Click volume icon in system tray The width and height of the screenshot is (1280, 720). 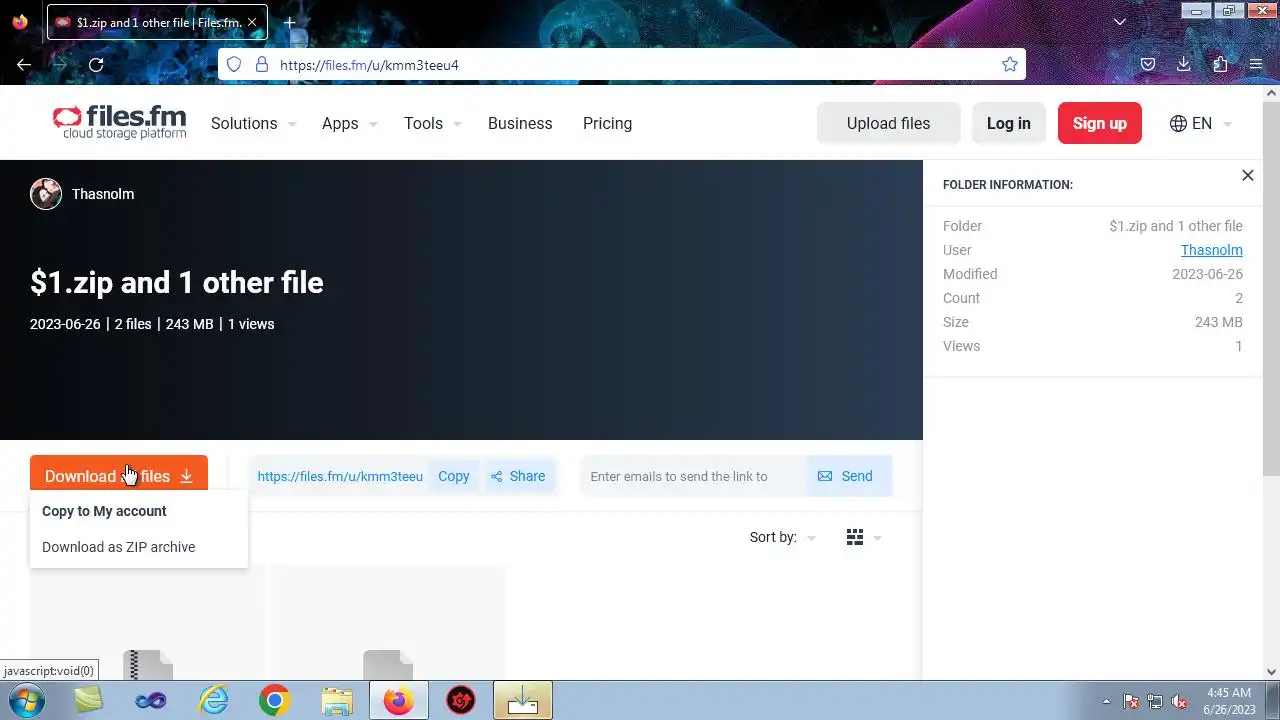pos(1179,701)
